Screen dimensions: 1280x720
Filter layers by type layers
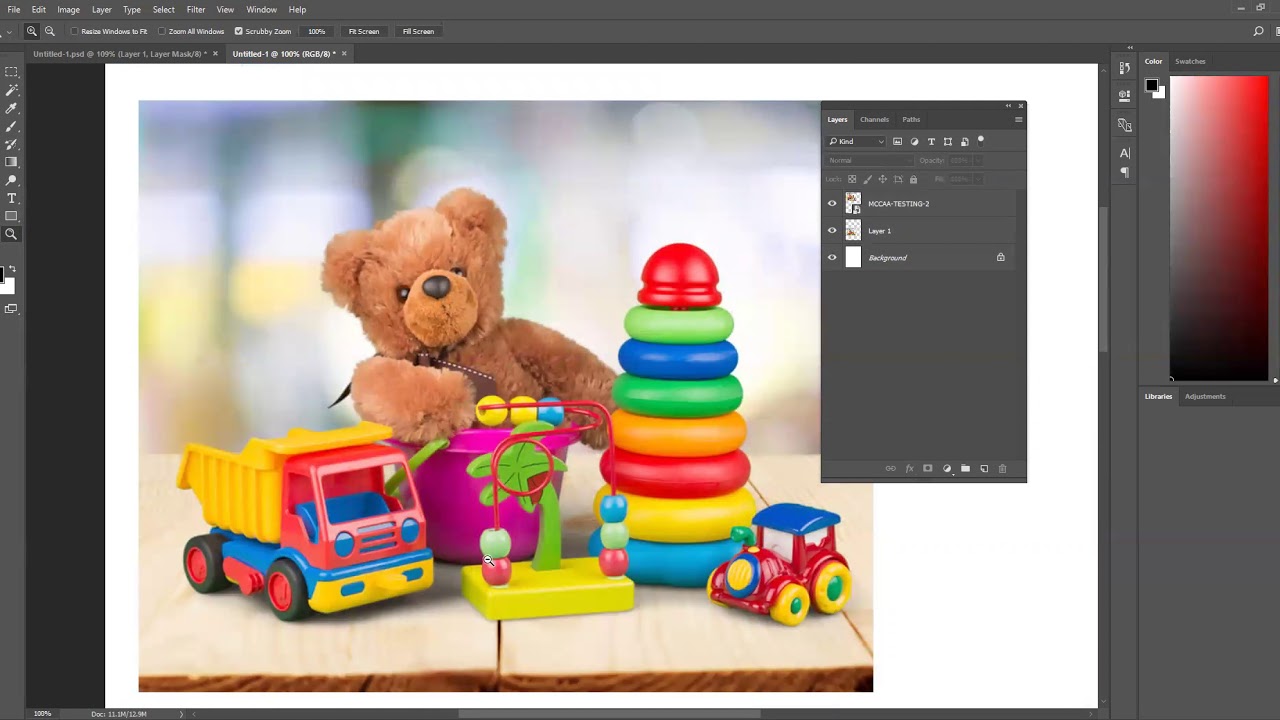931,142
